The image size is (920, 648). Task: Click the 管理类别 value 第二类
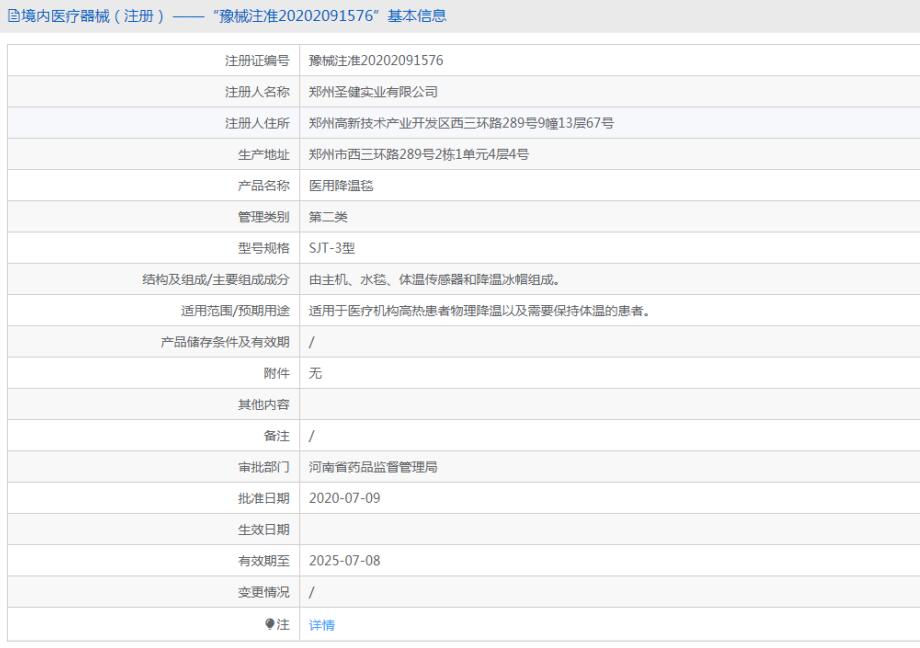pos(329,217)
